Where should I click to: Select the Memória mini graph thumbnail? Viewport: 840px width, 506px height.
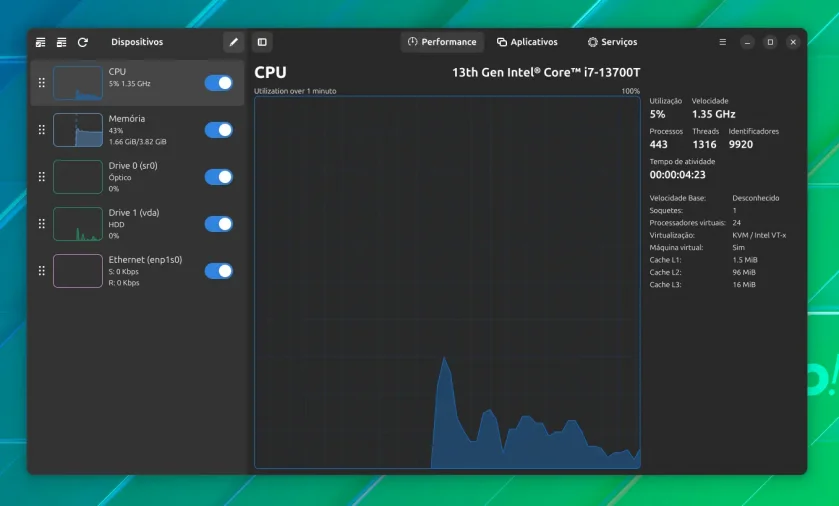(x=78, y=130)
